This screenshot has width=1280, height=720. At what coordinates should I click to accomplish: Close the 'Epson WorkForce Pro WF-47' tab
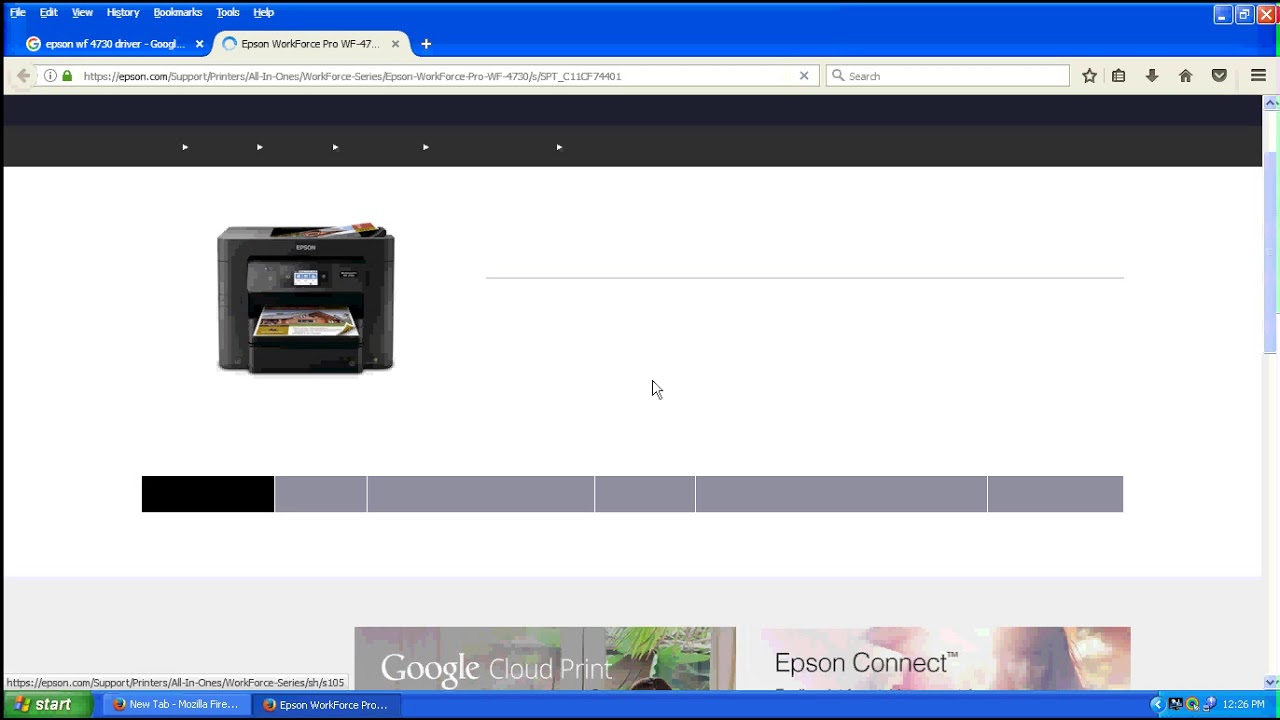coord(395,44)
